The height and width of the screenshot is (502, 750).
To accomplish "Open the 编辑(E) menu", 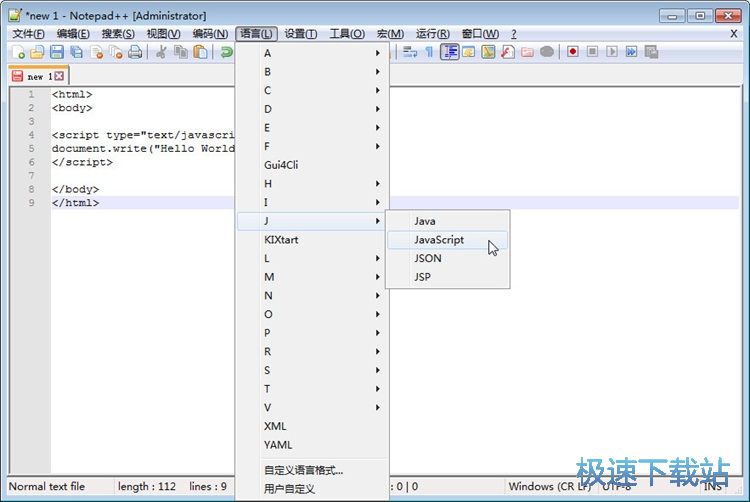I will [73, 34].
